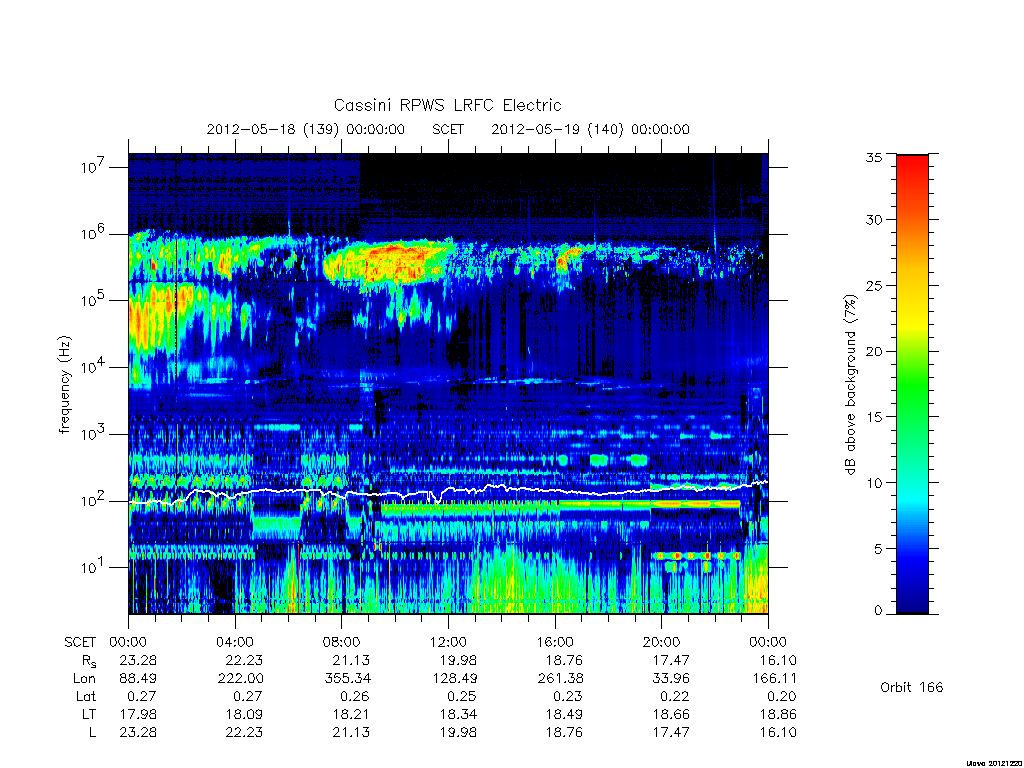Click the 10^5 frequency tick label

tap(94, 300)
